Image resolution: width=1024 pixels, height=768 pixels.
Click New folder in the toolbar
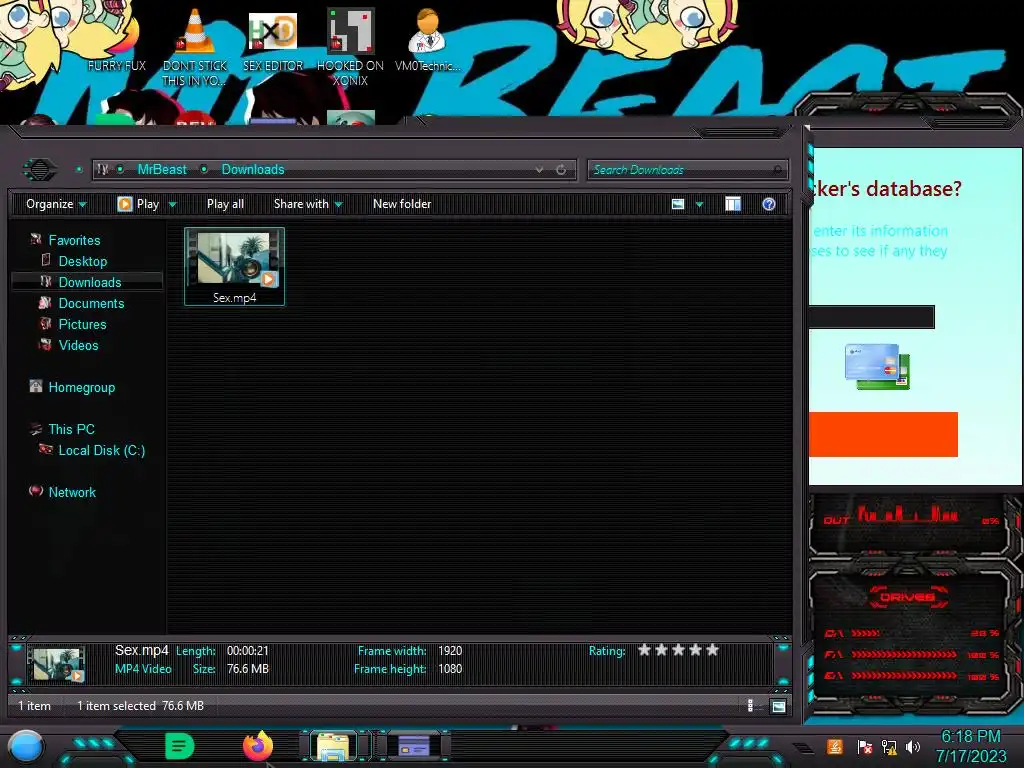402,204
